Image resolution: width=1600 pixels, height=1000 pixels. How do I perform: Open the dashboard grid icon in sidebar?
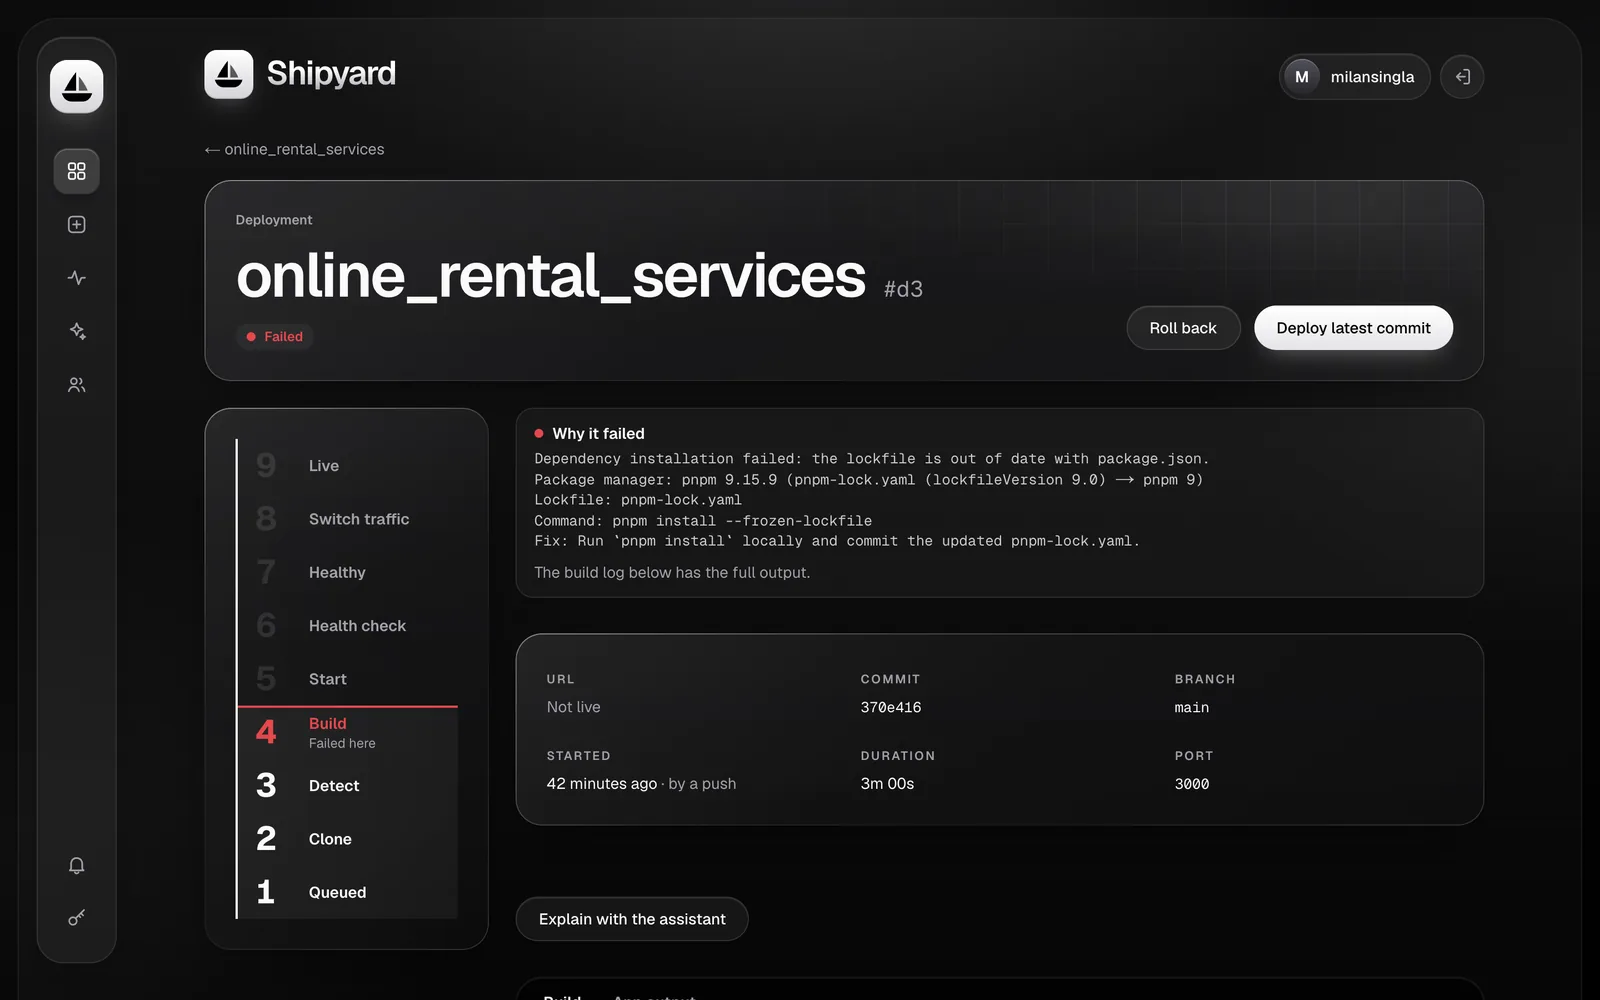point(77,171)
